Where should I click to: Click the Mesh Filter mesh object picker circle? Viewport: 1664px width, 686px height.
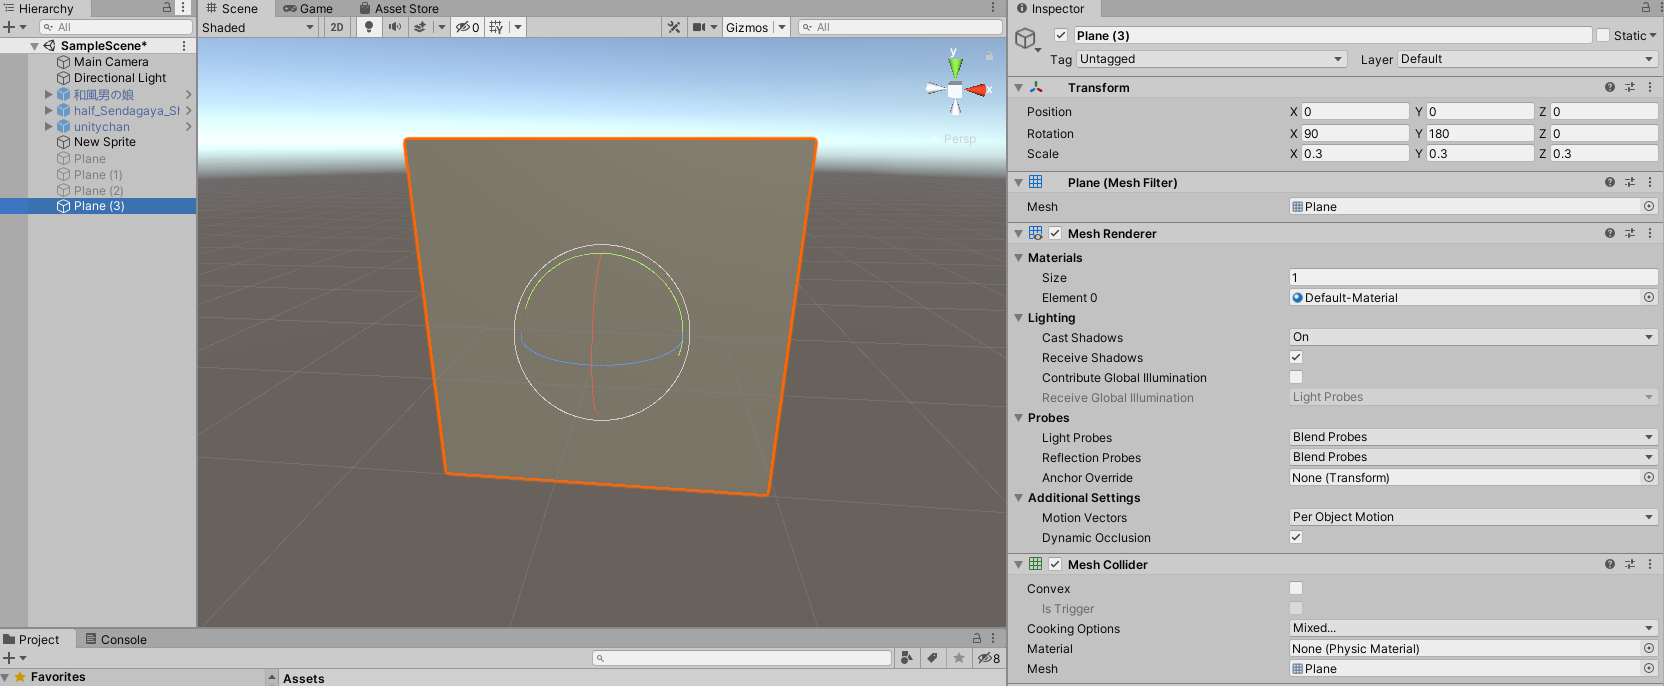(1649, 206)
